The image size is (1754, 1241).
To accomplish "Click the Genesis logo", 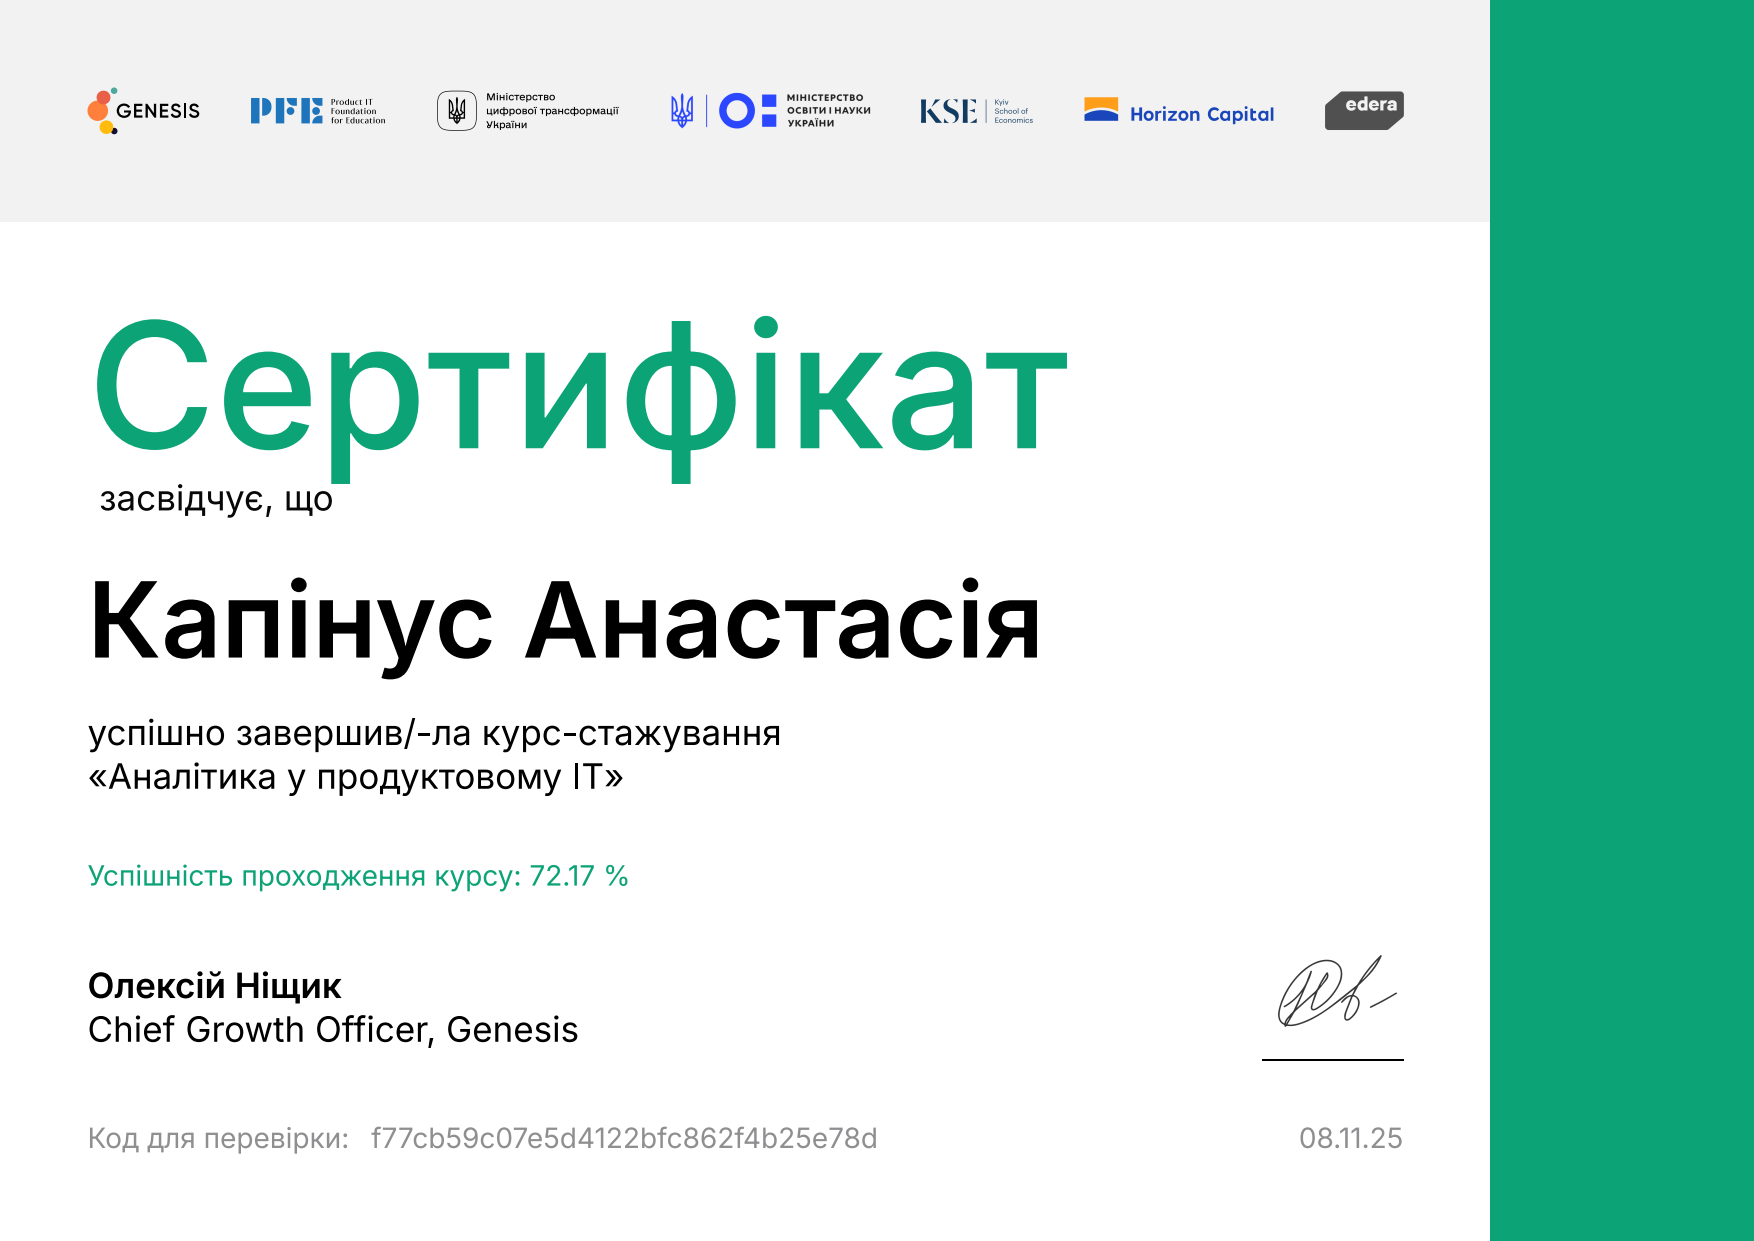I will 143,111.
